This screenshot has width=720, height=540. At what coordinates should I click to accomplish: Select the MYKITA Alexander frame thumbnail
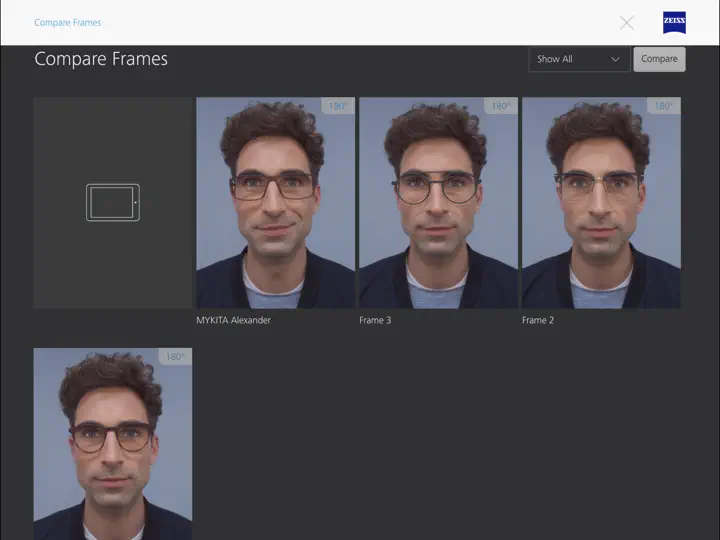(276, 202)
